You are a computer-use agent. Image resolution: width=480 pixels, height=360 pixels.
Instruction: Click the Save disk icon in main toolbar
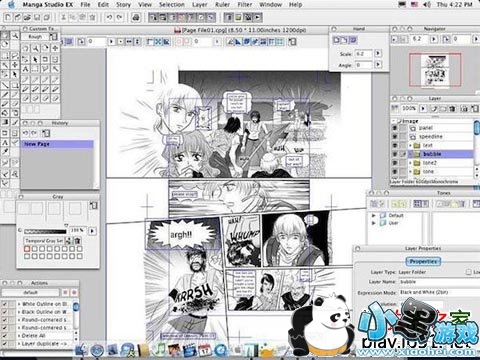[37, 17]
